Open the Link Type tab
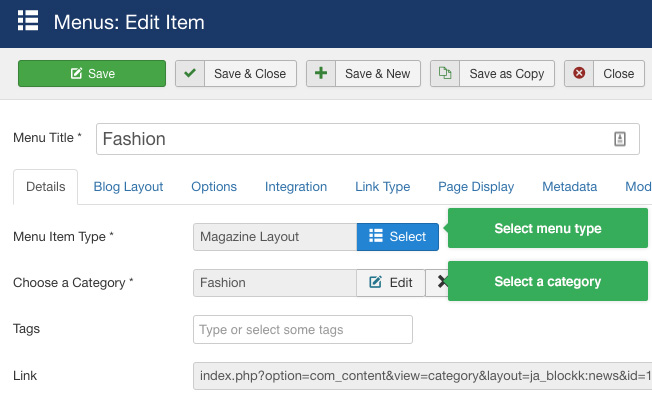The height and width of the screenshot is (403, 652). tap(383, 187)
